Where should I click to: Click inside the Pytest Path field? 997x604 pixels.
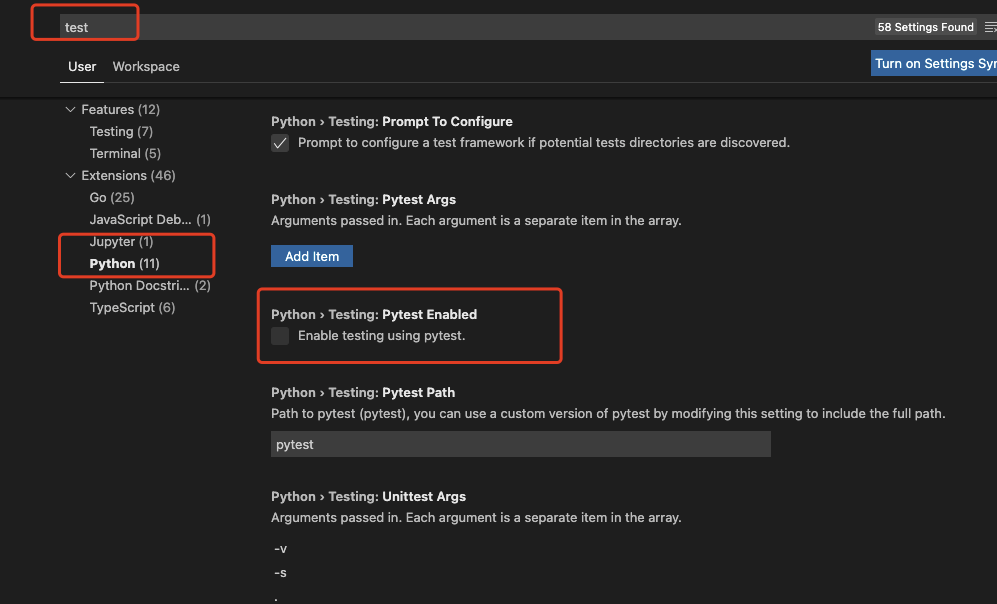point(520,444)
